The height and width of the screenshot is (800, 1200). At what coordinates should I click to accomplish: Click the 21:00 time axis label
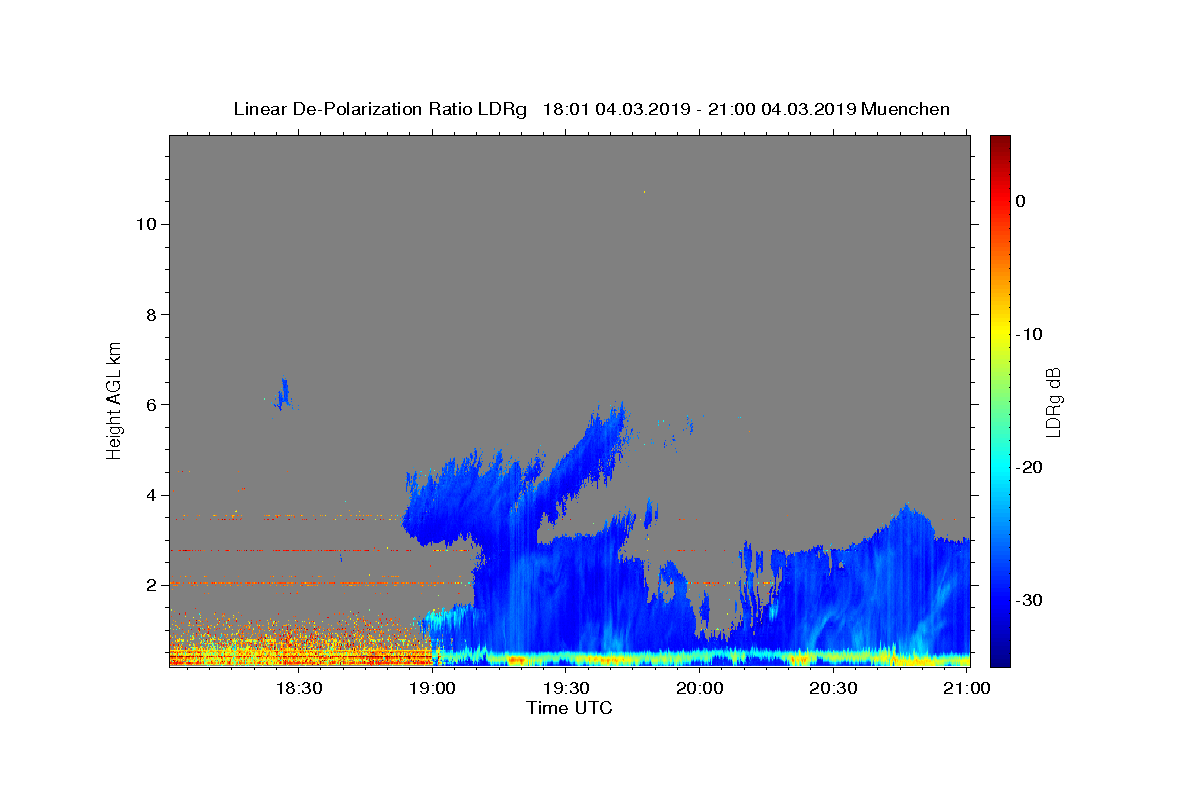[x=967, y=688]
